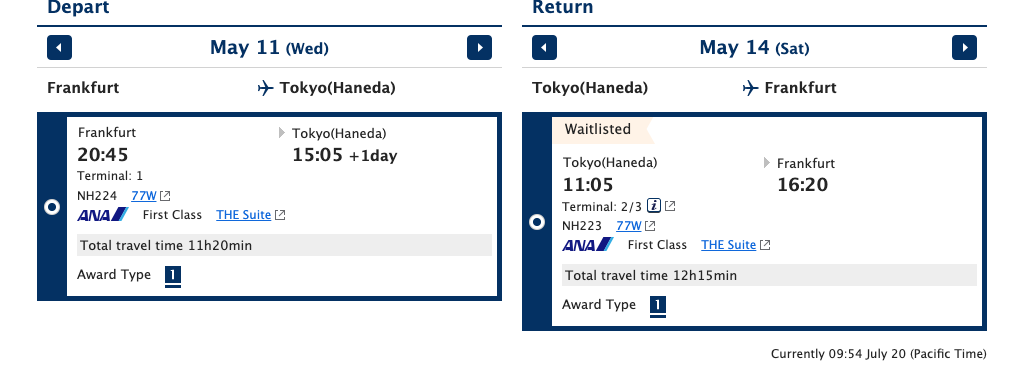Select the NH224 Frankfurt departure flight radio
Viewport: 1014px width, 377px height.
(52, 207)
